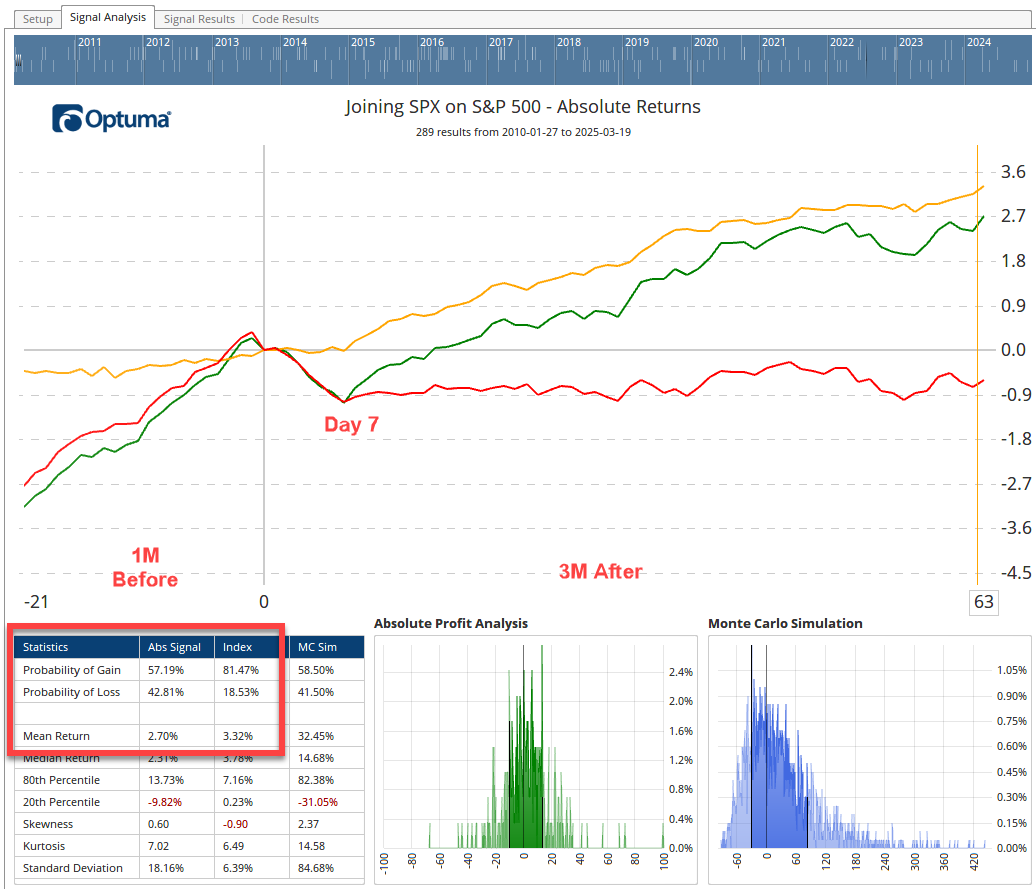
Task: Click the 2011 marker on signal timeline
Action: pyautogui.click(x=89, y=43)
